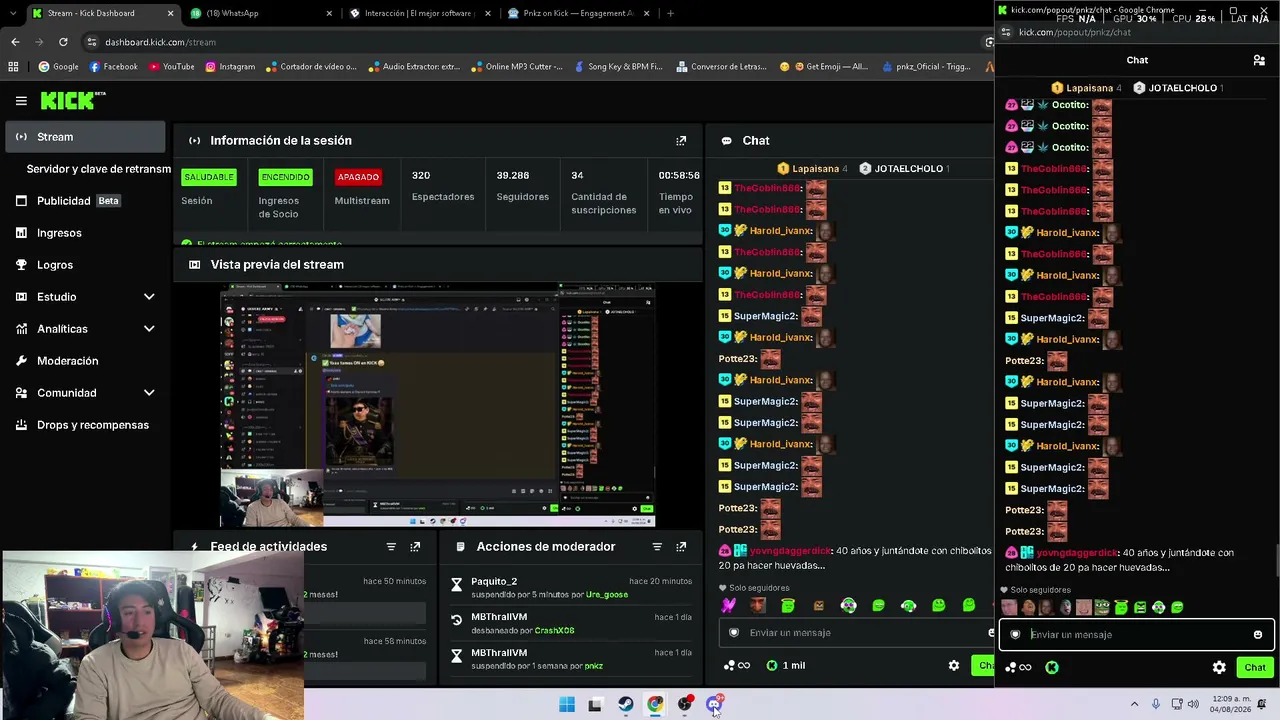Click the Lapaisana gift leader in popout chat
Screen dimensions: 1280x720
pyautogui.click(x=1087, y=88)
